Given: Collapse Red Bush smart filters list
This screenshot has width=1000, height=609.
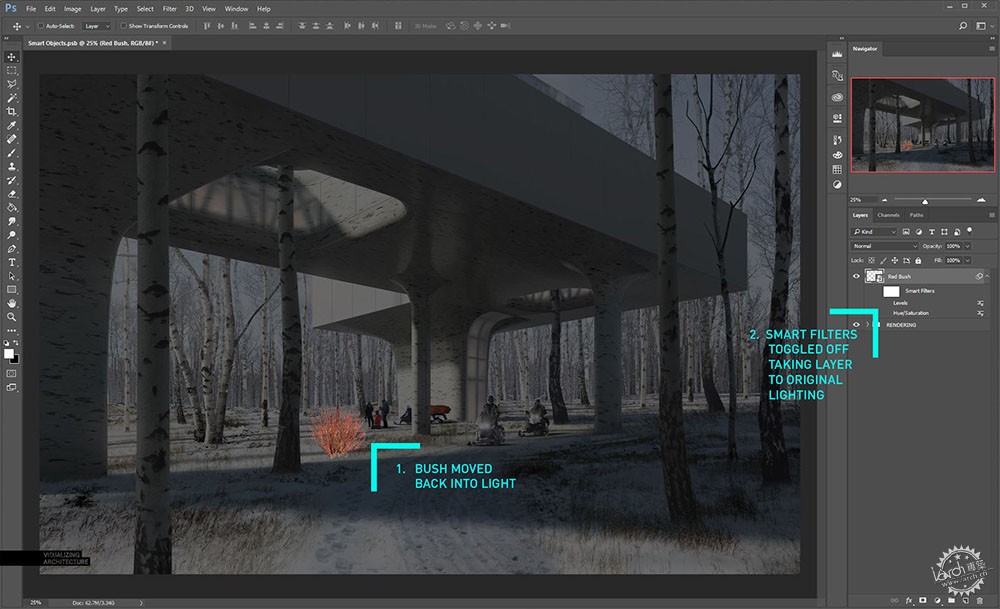Looking at the screenshot, I should click(987, 276).
